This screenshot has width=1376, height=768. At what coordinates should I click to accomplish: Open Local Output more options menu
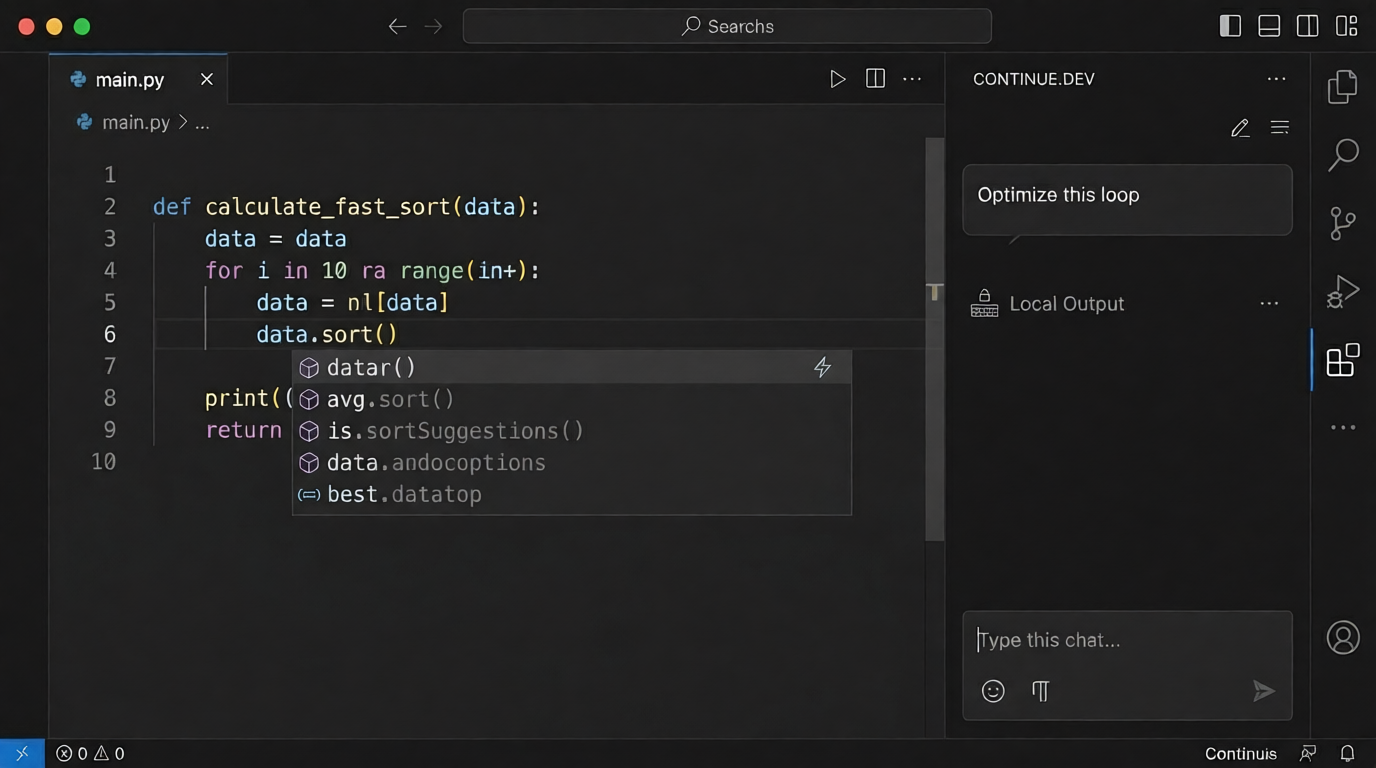click(x=1269, y=304)
